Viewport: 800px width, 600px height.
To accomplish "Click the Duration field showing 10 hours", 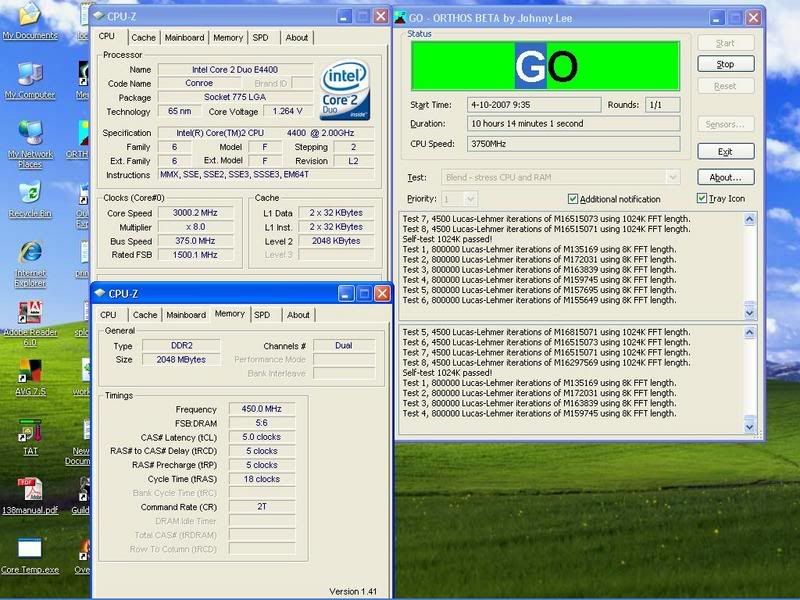I will coord(573,124).
